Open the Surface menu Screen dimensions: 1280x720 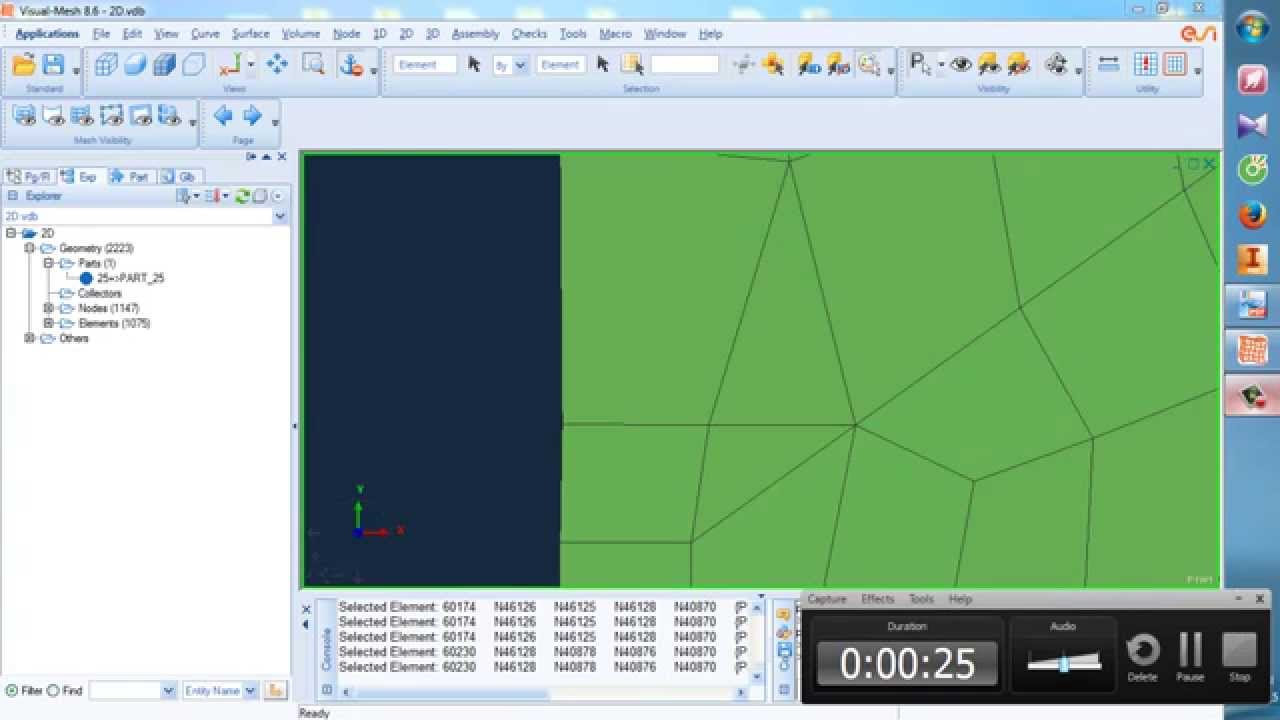[251, 33]
